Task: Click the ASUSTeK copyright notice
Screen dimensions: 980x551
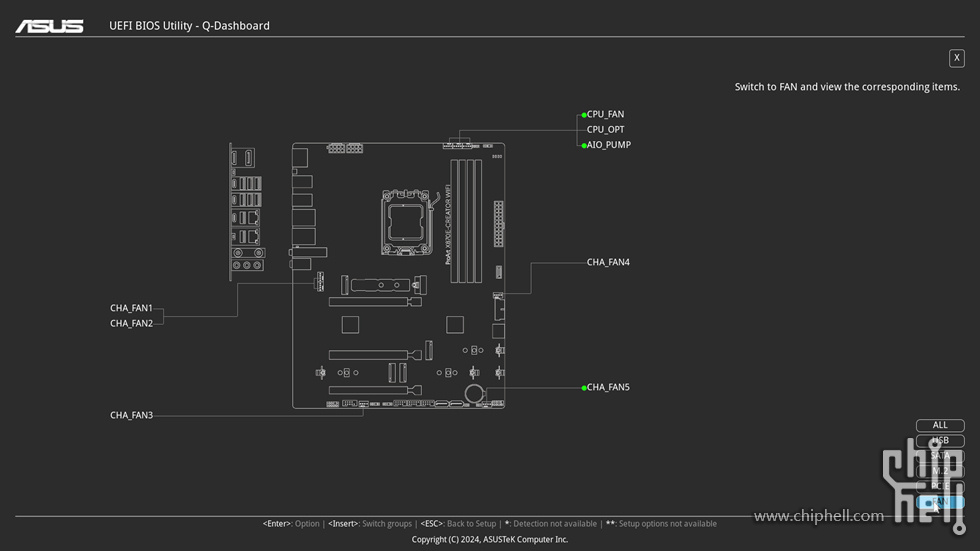Action: [x=489, y=540]
